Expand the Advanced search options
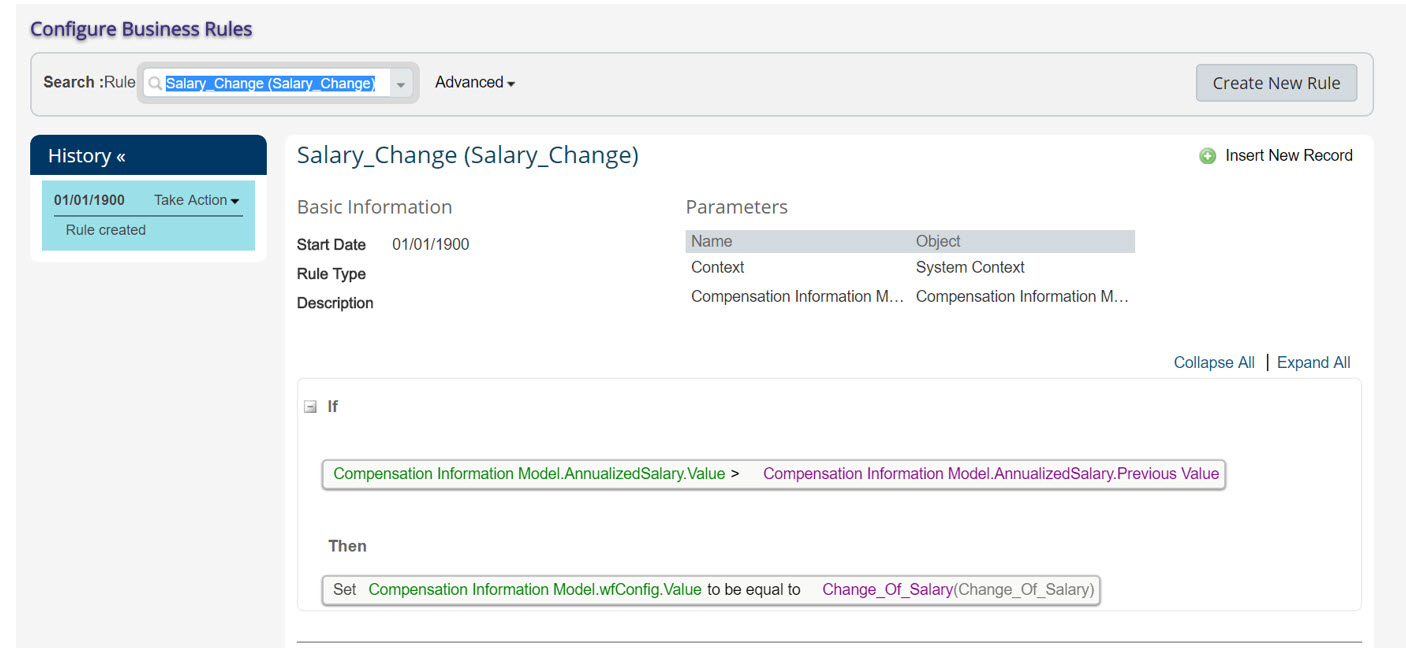 point(475,83)
